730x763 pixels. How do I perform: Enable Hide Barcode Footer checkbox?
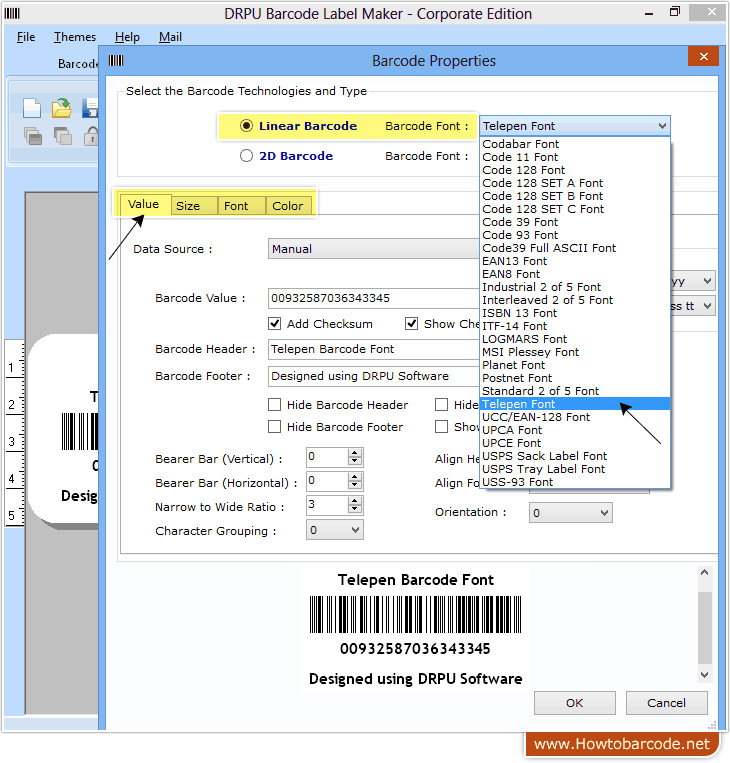[x=274, y=427]
